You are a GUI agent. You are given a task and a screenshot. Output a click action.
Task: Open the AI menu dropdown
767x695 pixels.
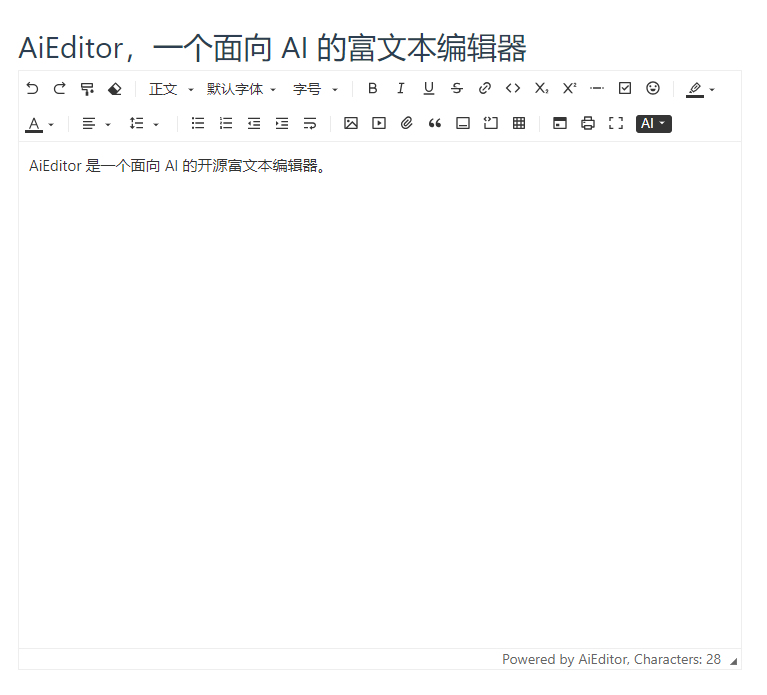coord(654,124)
